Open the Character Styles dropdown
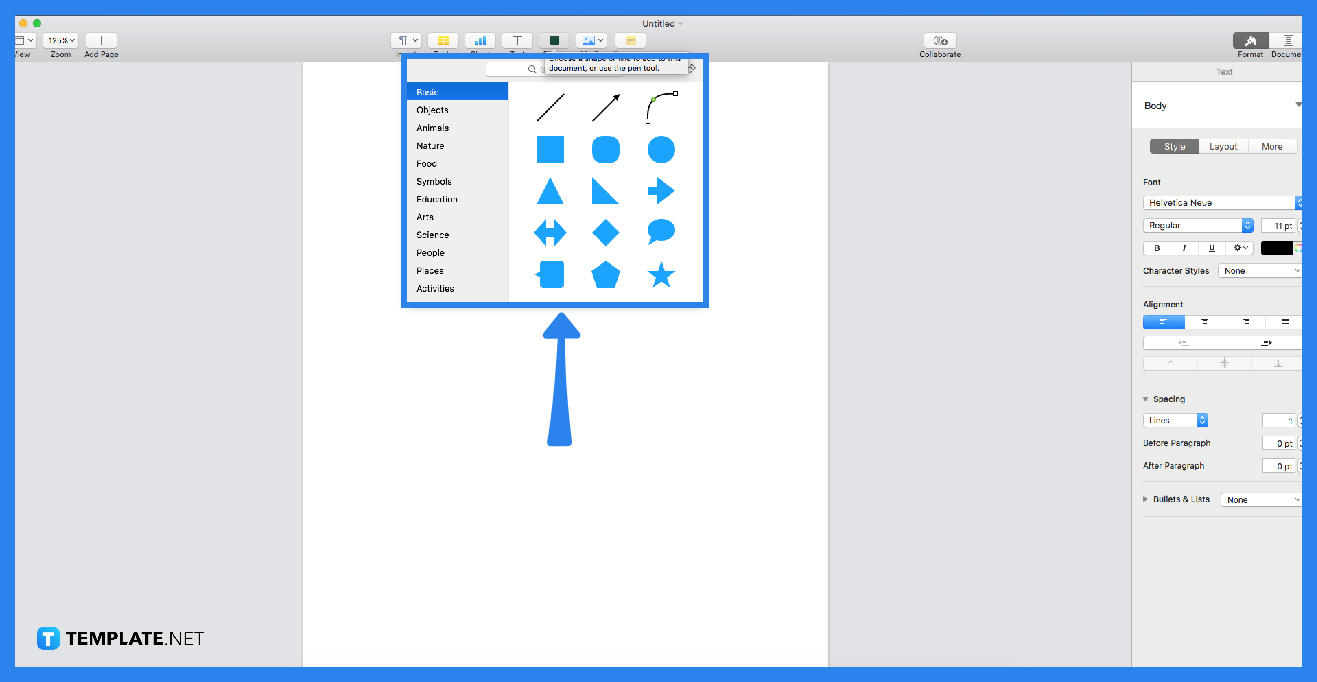The width and height of the screenshot is (1317, 682). [1258, 270]
